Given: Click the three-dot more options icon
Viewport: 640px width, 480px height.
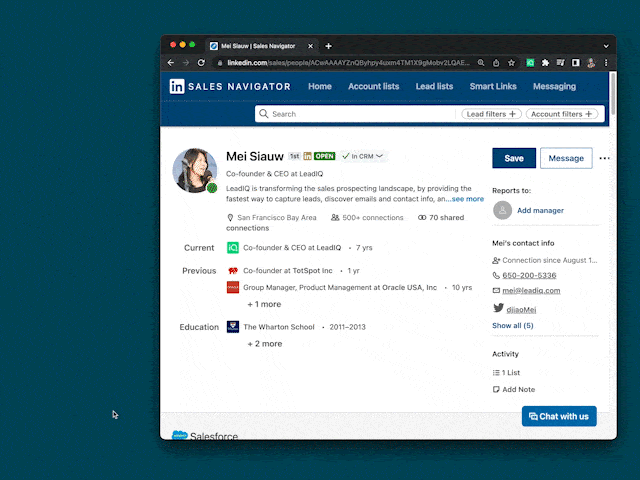Looking at the screenshot, I should coord(604,158).
